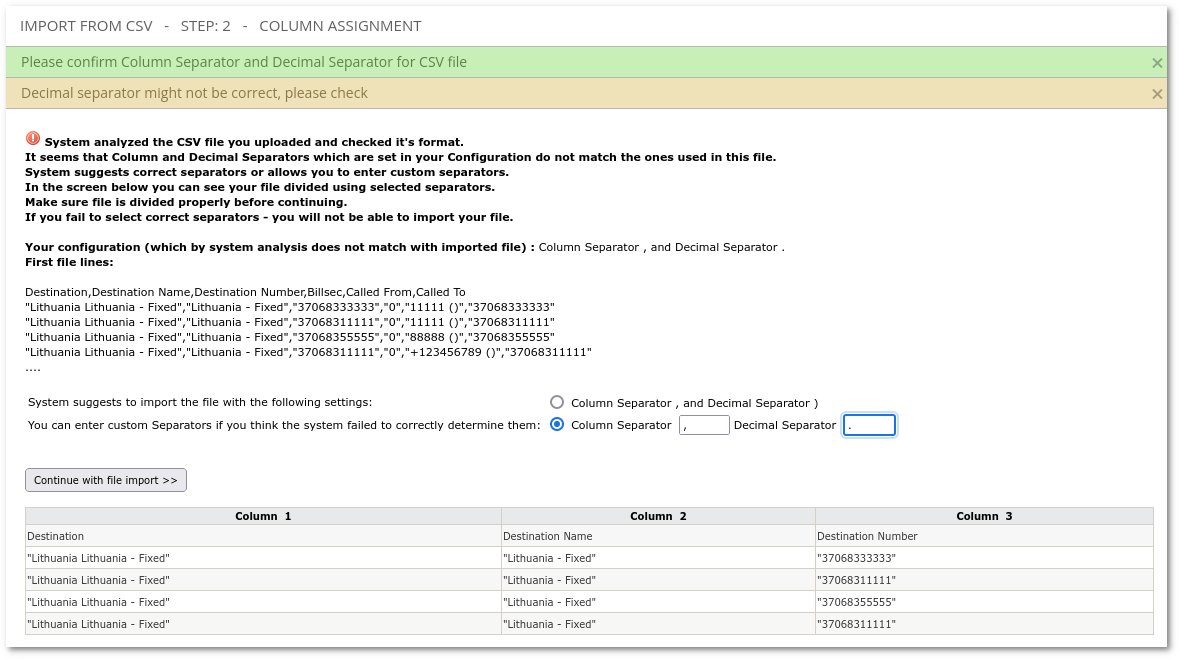Click the first "Lithuania - Fixed" cell in Column 2

coord(549,558)
